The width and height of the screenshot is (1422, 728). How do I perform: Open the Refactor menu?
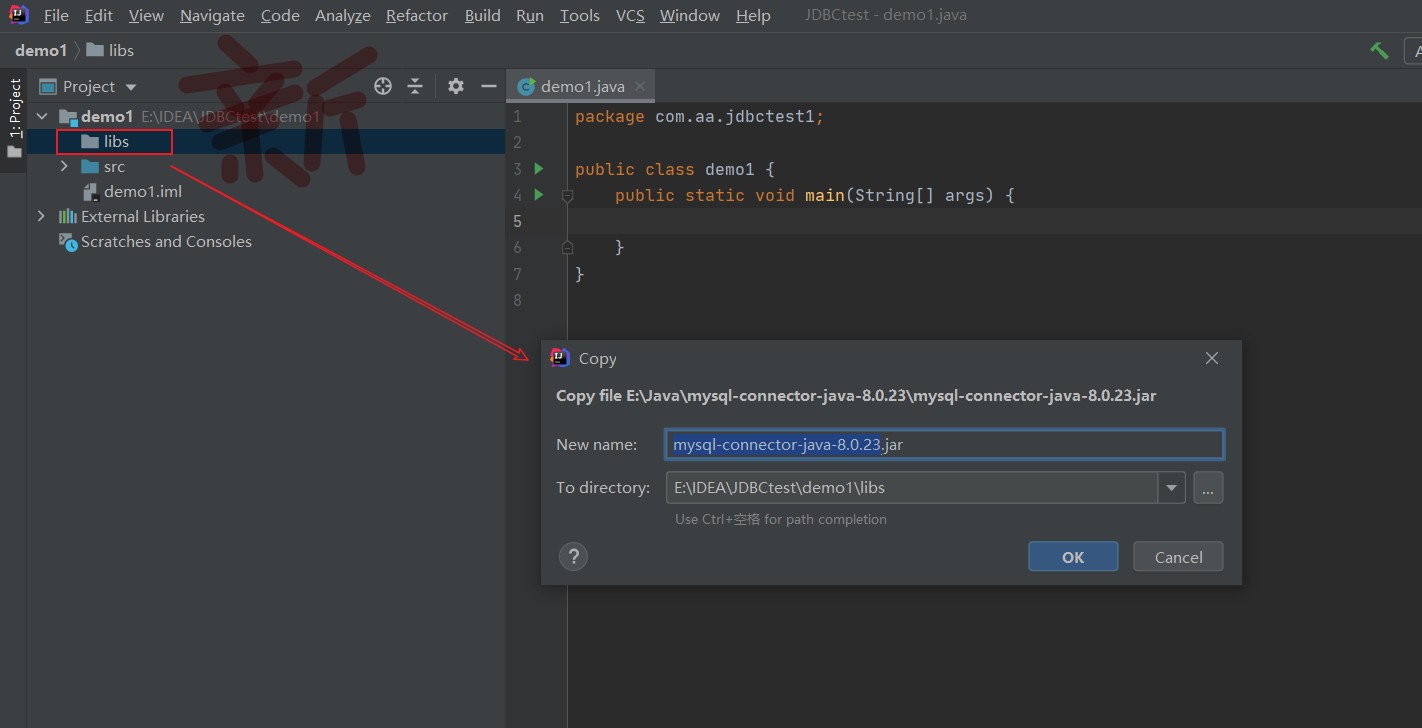(417, 15)
